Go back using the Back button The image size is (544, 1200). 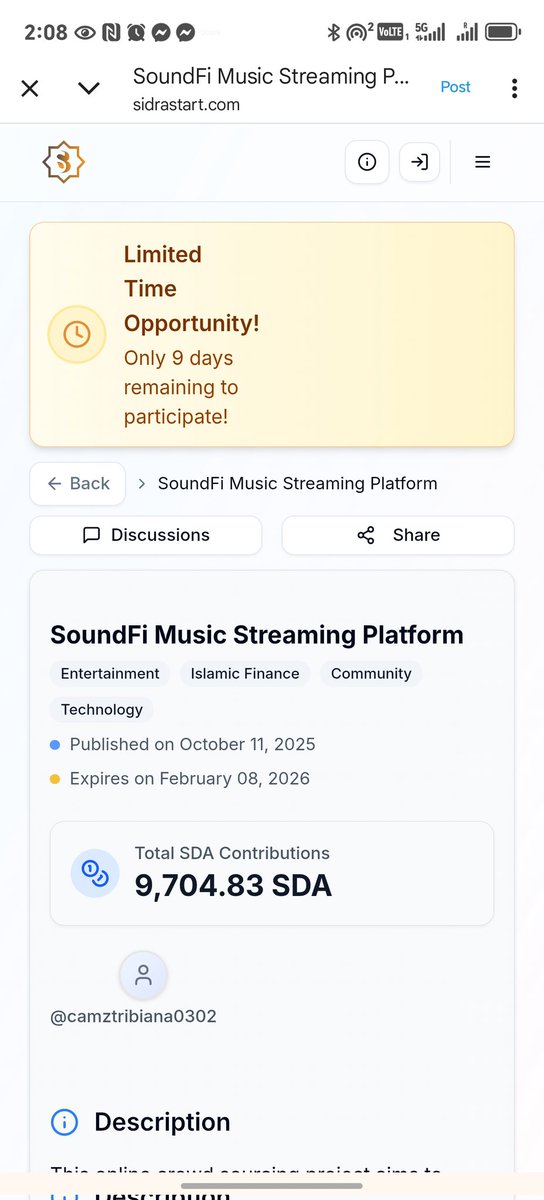(x=78, y=483)
